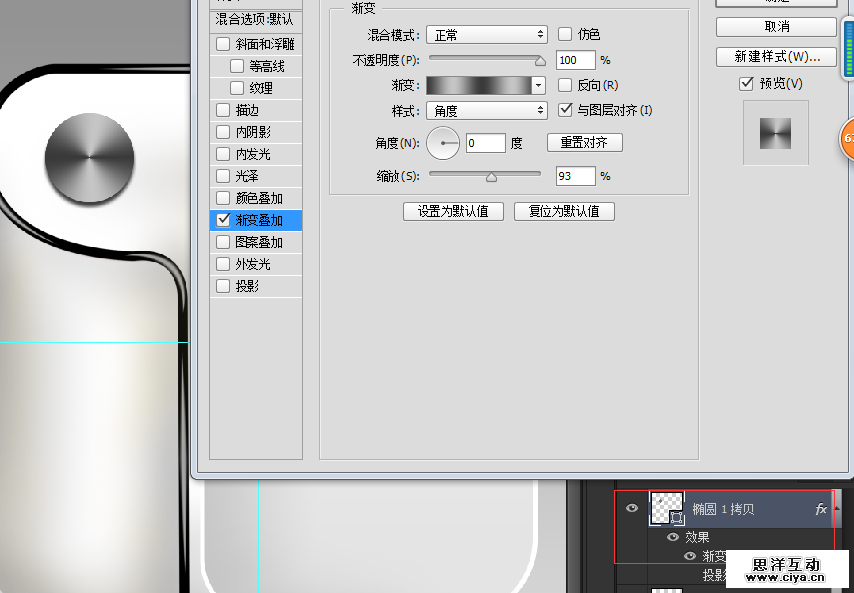Screen dimensions: 854x593
Task: Expand the gradient picker dropdown arrow
Action: (x=539, y=86)
